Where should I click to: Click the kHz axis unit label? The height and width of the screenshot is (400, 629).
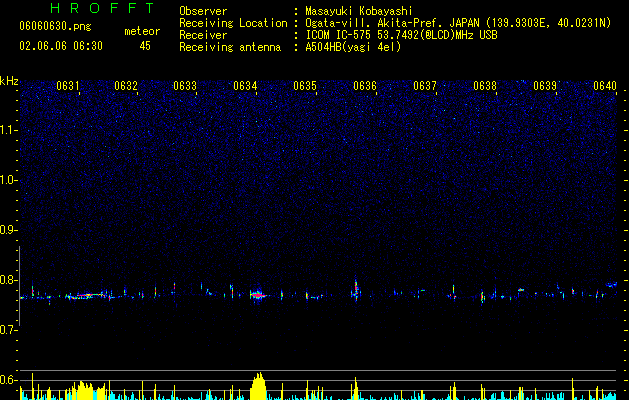click(x=9, y=81)
